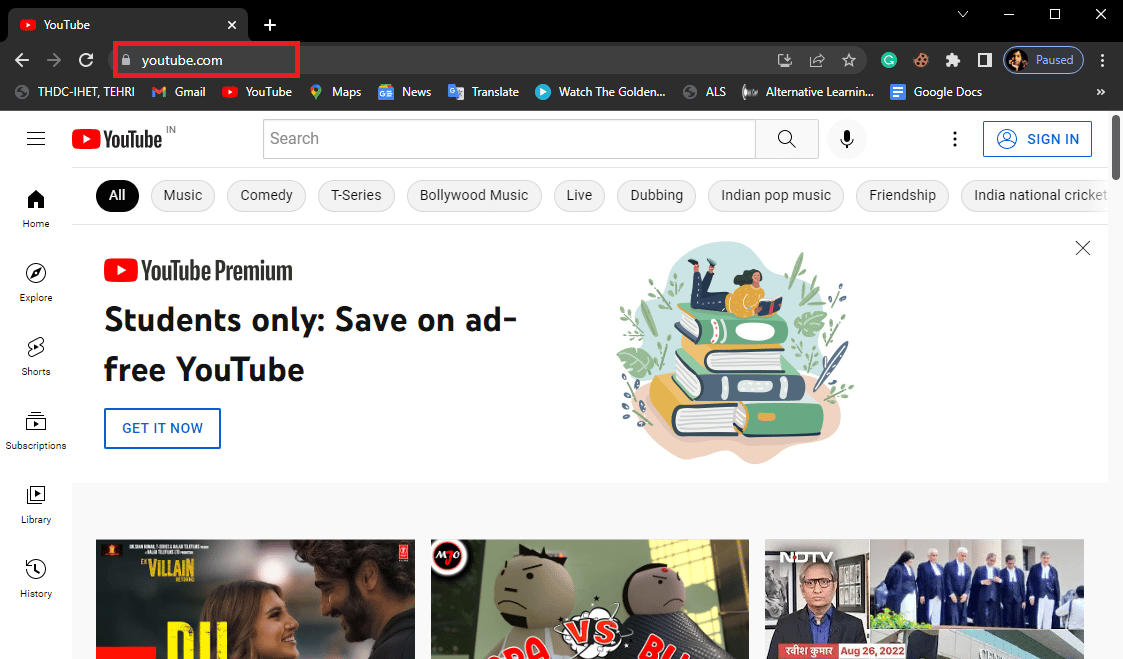This screenshot has width=1123, height=659.
Task: Open Watch The Golden bookmark
Action: tap(601, 92)
